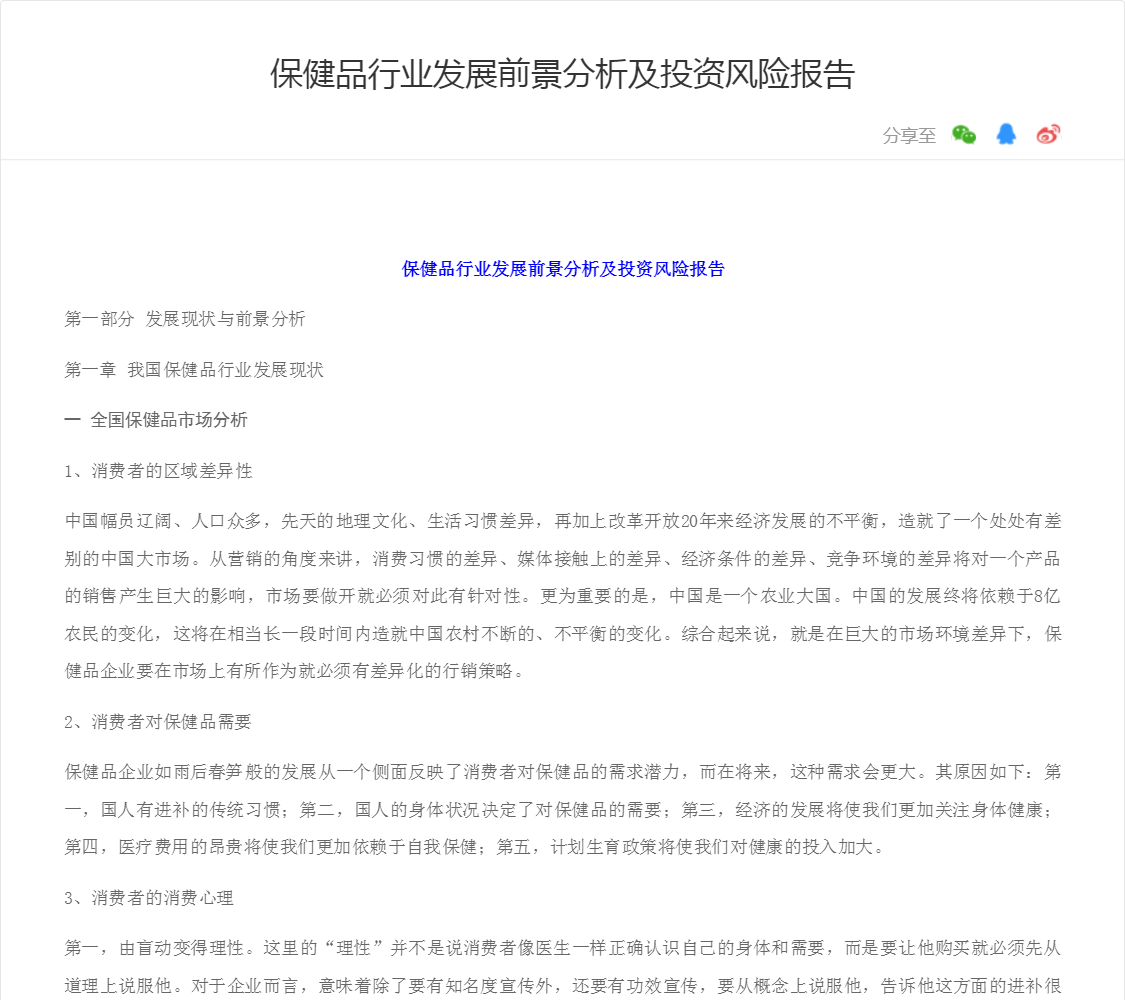Click subheading 2、消费者对保健品需要
1125x1000 pixels.
pyautogui.click(x=158, y=722)
